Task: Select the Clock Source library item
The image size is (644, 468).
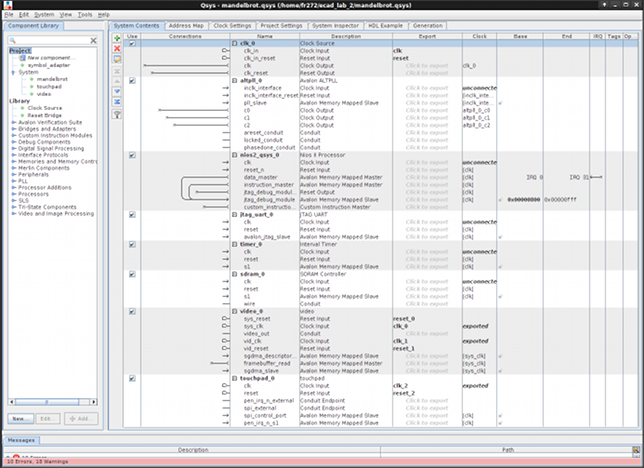Action: coord(44,107)
